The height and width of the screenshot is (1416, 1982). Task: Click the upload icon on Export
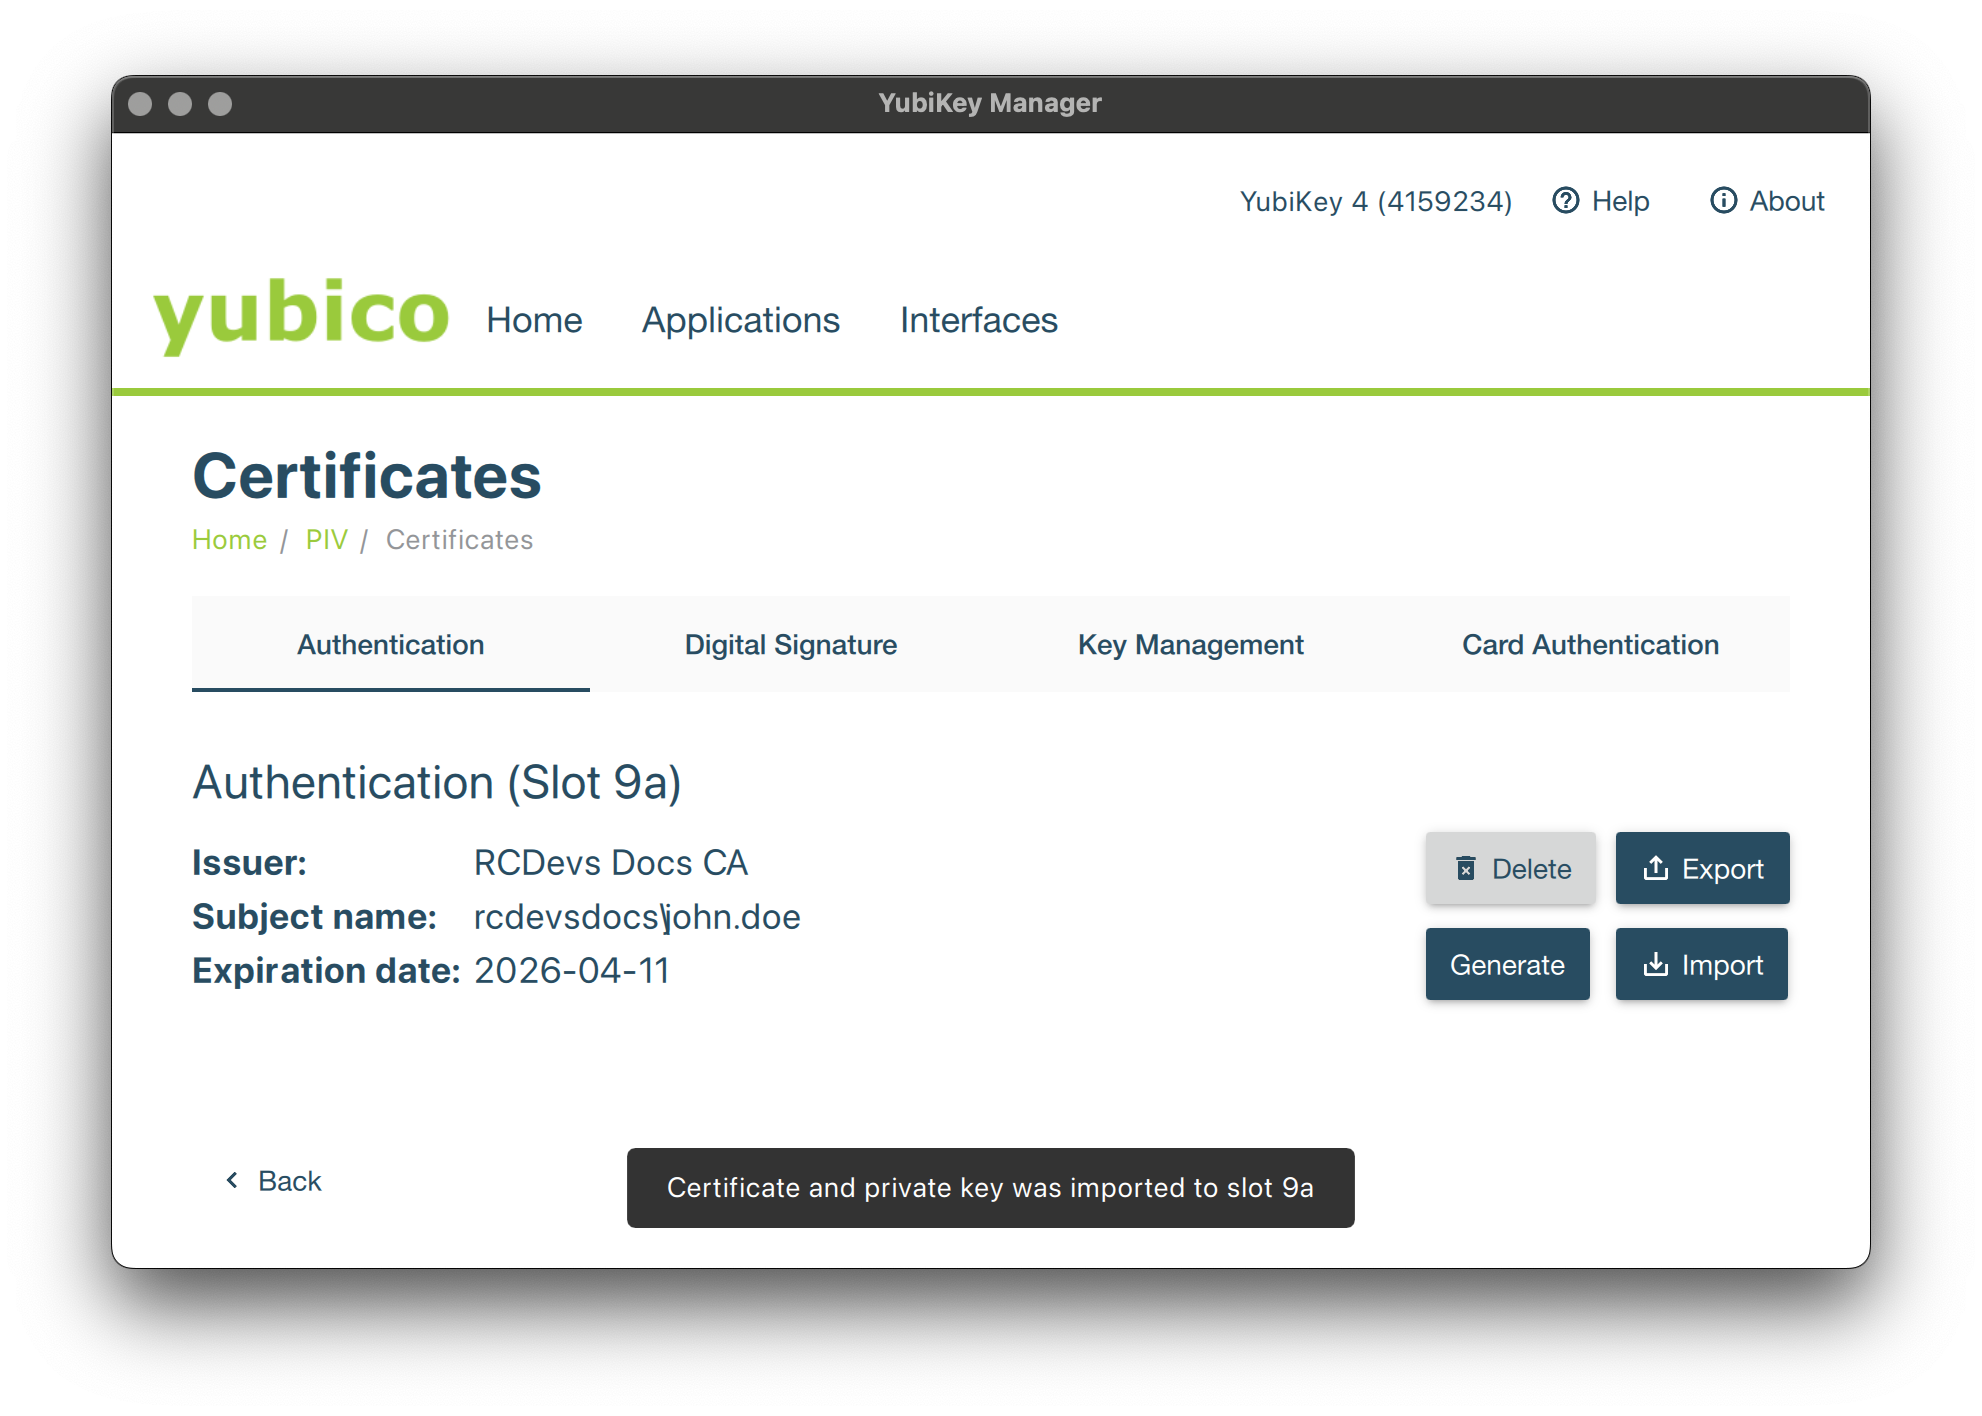1655,868
